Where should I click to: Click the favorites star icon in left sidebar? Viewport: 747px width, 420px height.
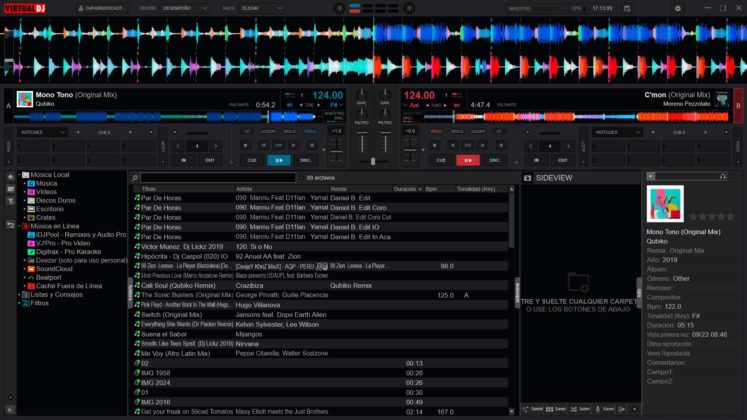10,177
